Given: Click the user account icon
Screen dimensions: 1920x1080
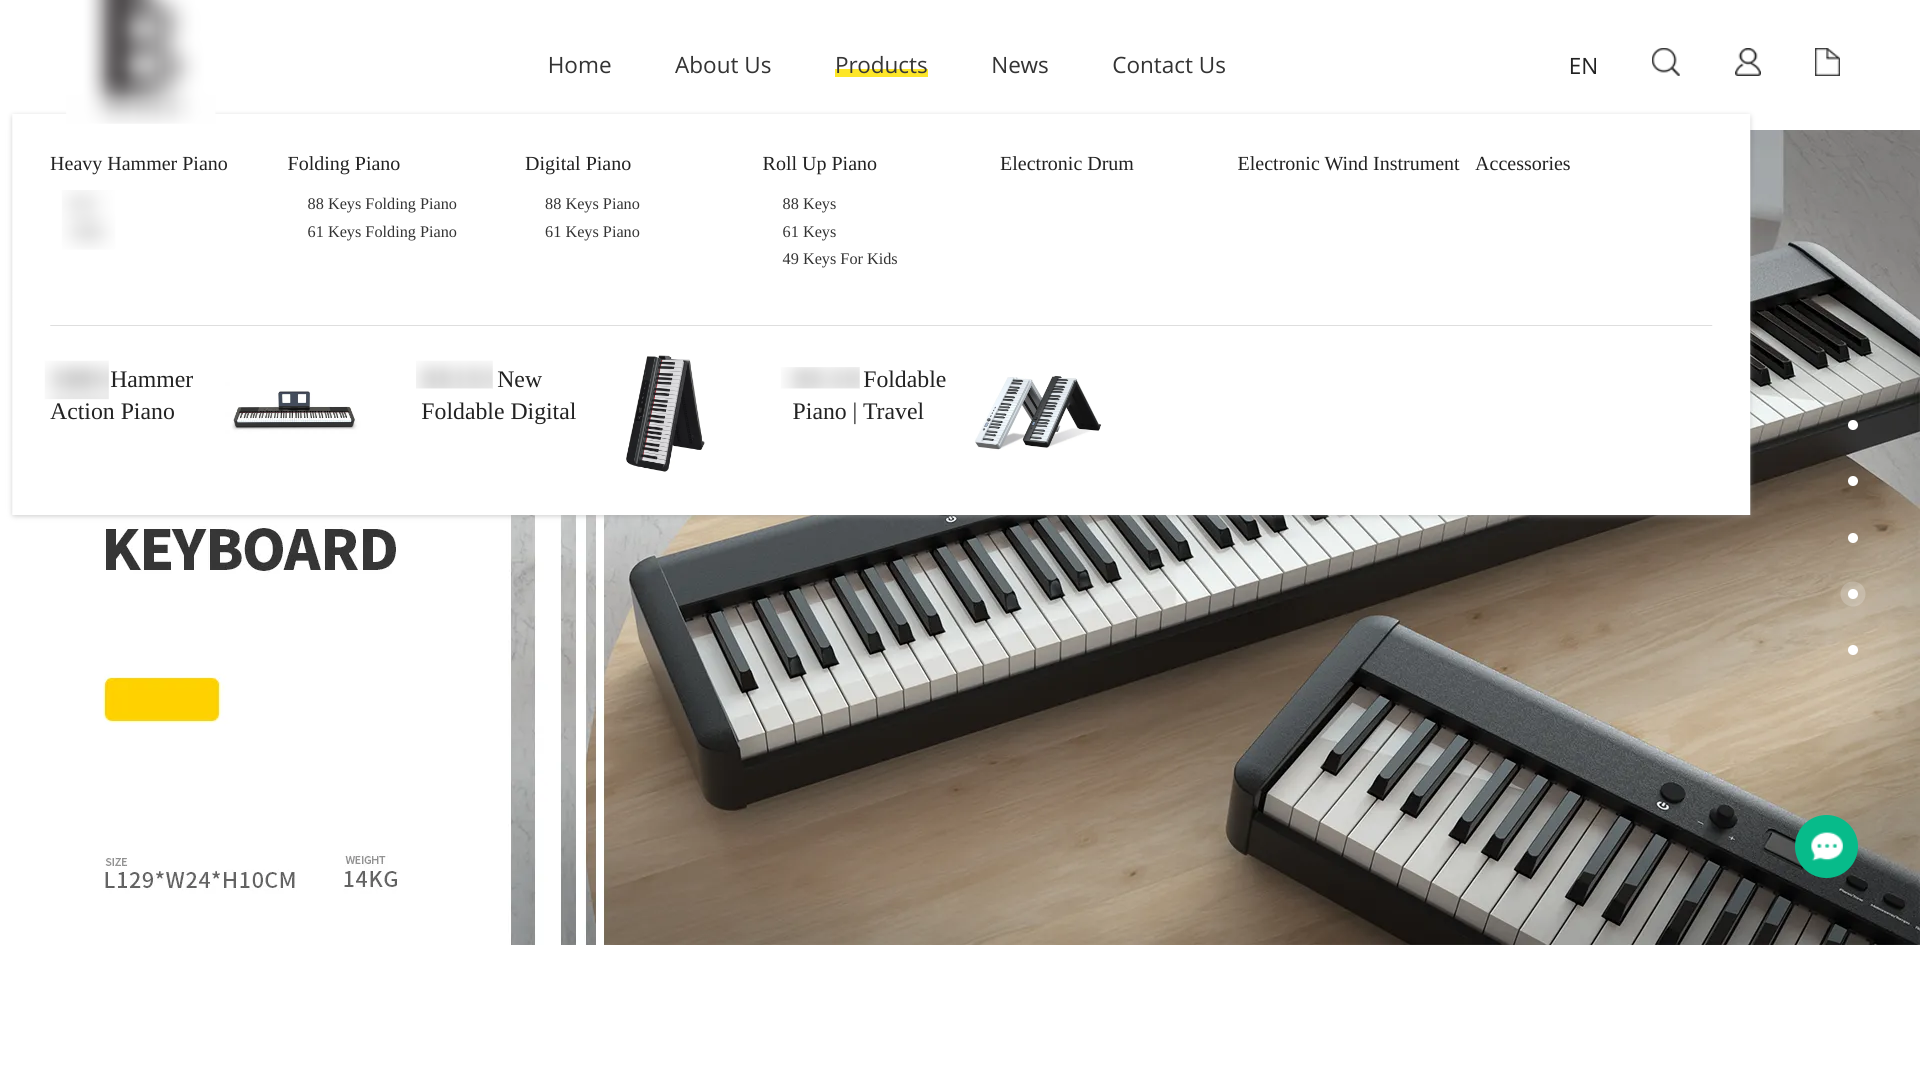Looking at the screenshot, I should click(x=1747, y=62).
